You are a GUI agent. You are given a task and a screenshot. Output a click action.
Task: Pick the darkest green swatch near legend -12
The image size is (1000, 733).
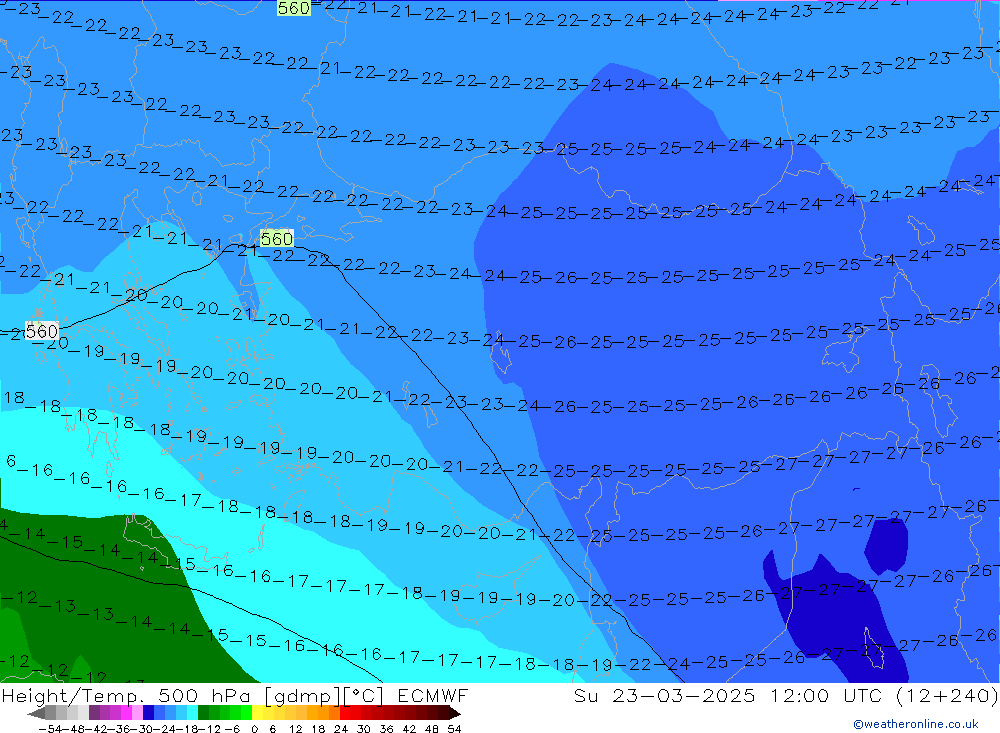[203, 713]
